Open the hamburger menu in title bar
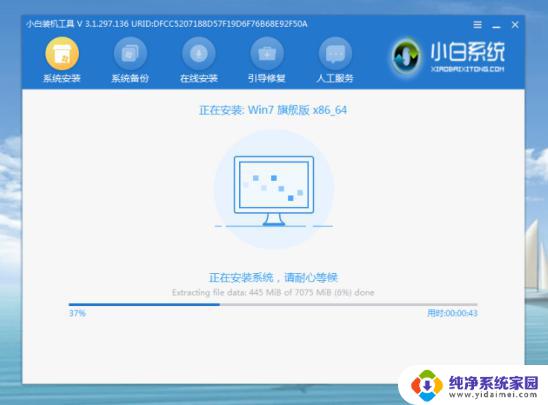 477,24
